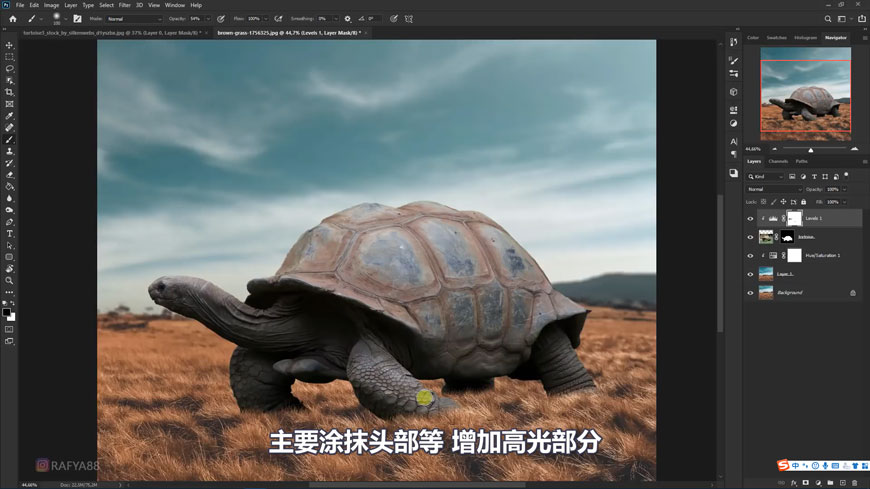
Task: Choose the Horizontal Type tool
Action: point(10,234)
